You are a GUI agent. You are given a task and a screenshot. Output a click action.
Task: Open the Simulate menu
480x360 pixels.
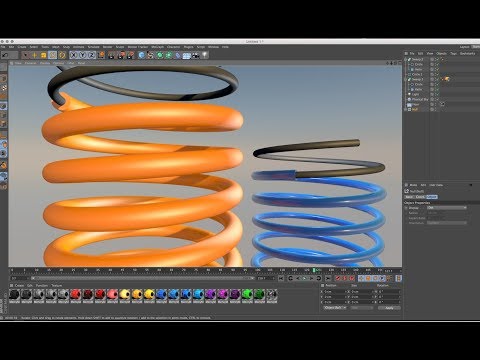coord(93,47)
